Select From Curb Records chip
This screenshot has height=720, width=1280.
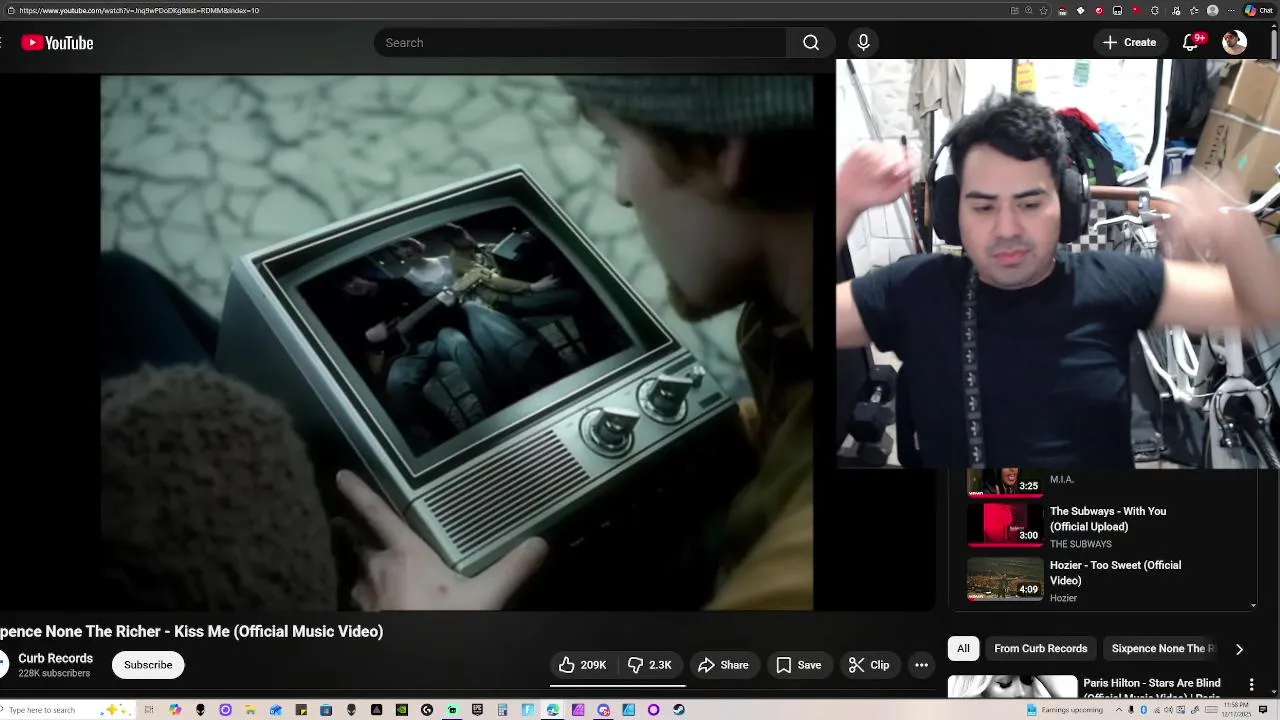(x=1040, y=649)
